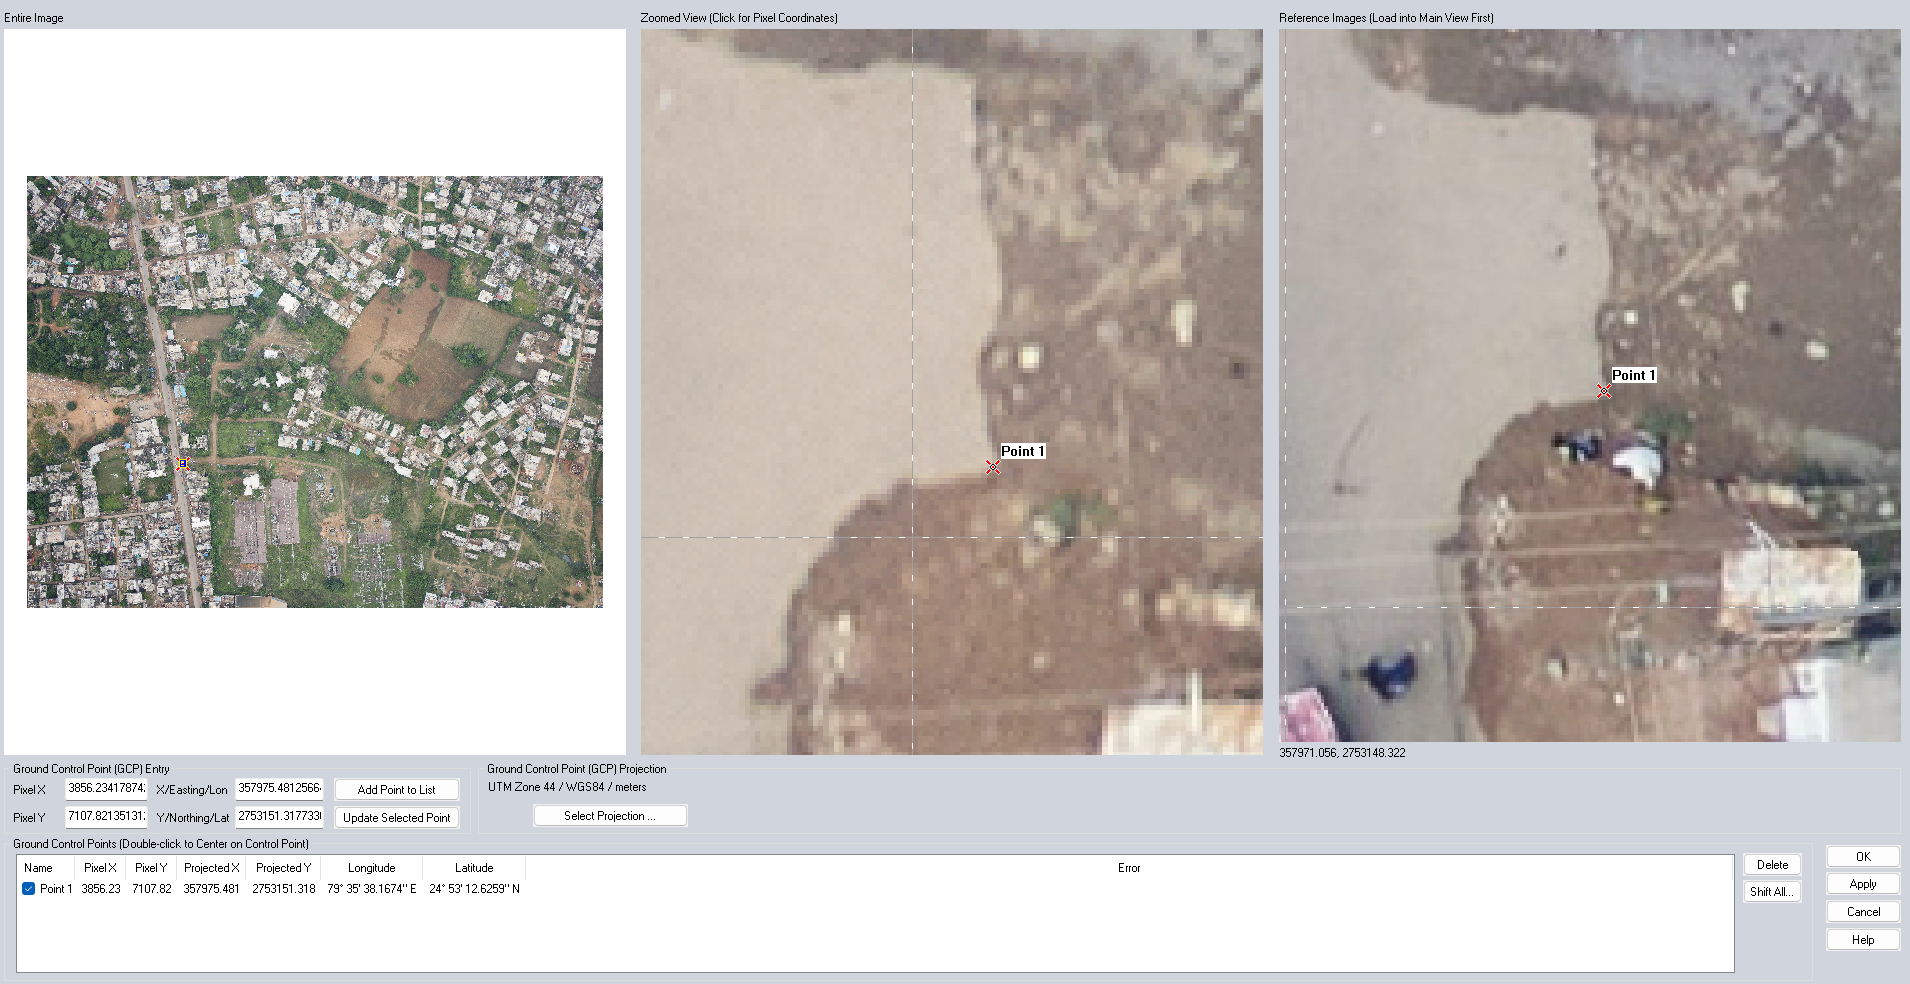The height and width of the screenshot is (984, 1910).
Task: Click the Apply button
Action: pyautogui.click(x=1862, y=884)
